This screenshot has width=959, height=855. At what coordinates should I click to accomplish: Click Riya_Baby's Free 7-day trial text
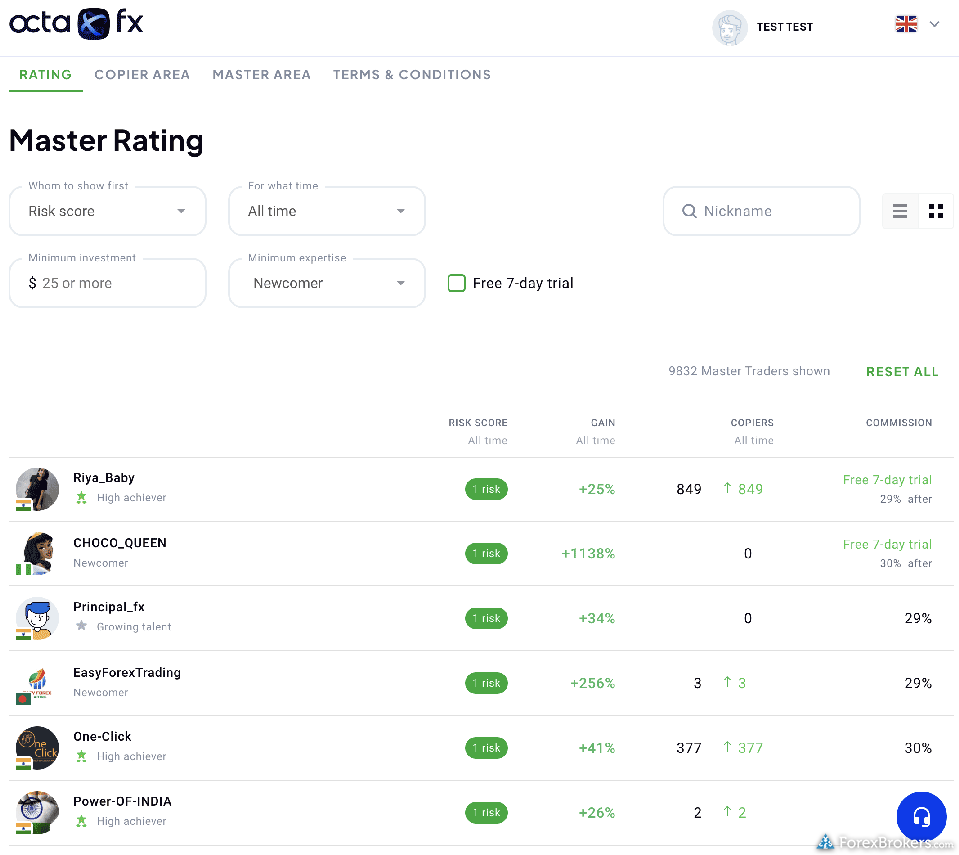887,479
